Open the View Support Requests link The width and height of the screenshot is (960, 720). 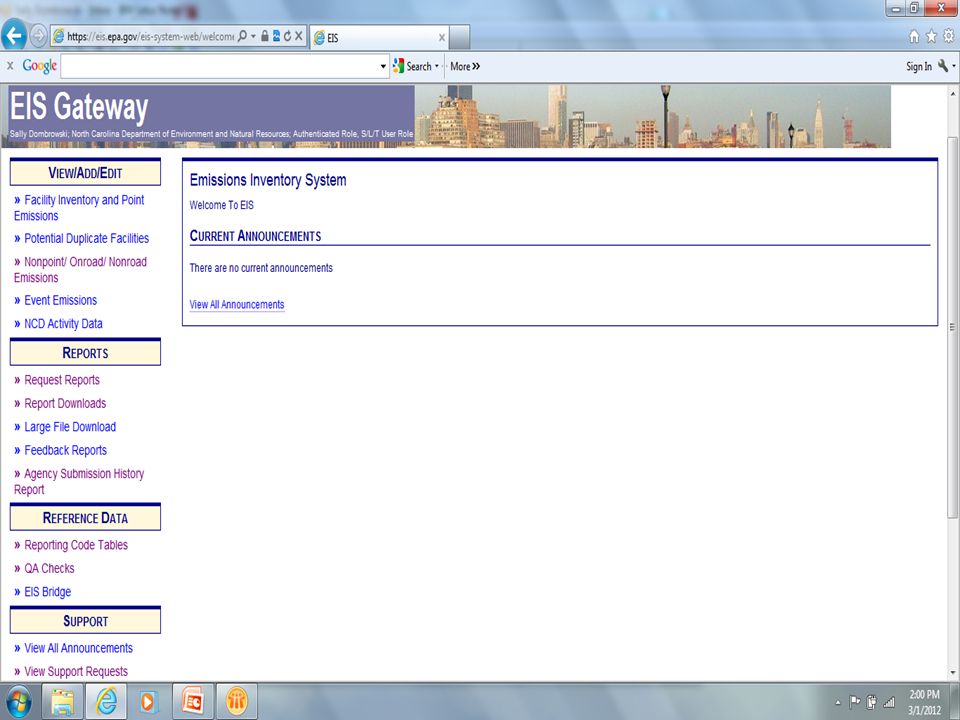pos(76,671)
